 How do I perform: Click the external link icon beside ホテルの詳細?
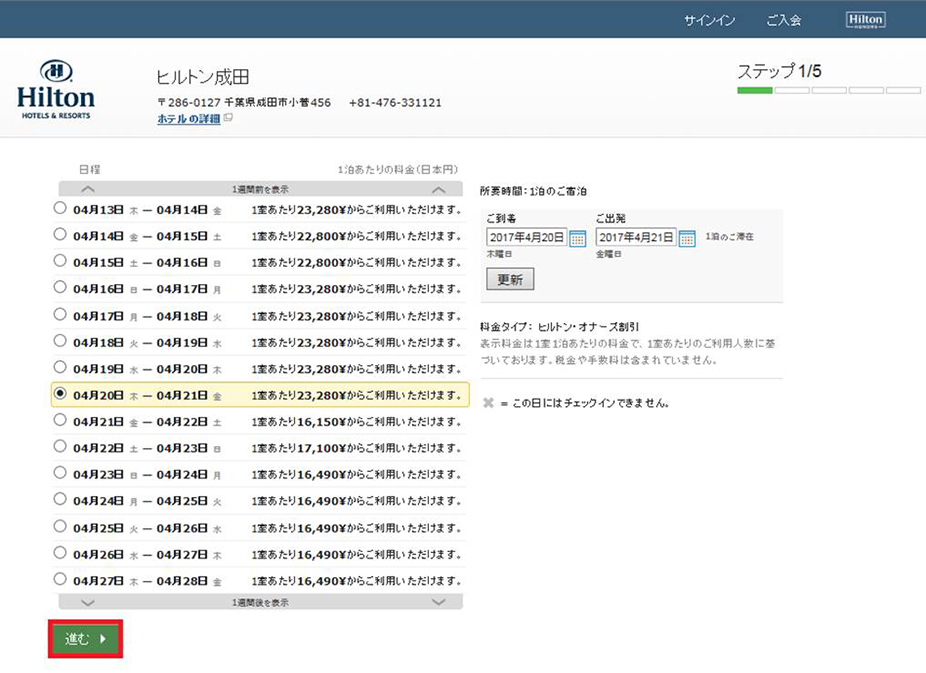pos(228,118)
